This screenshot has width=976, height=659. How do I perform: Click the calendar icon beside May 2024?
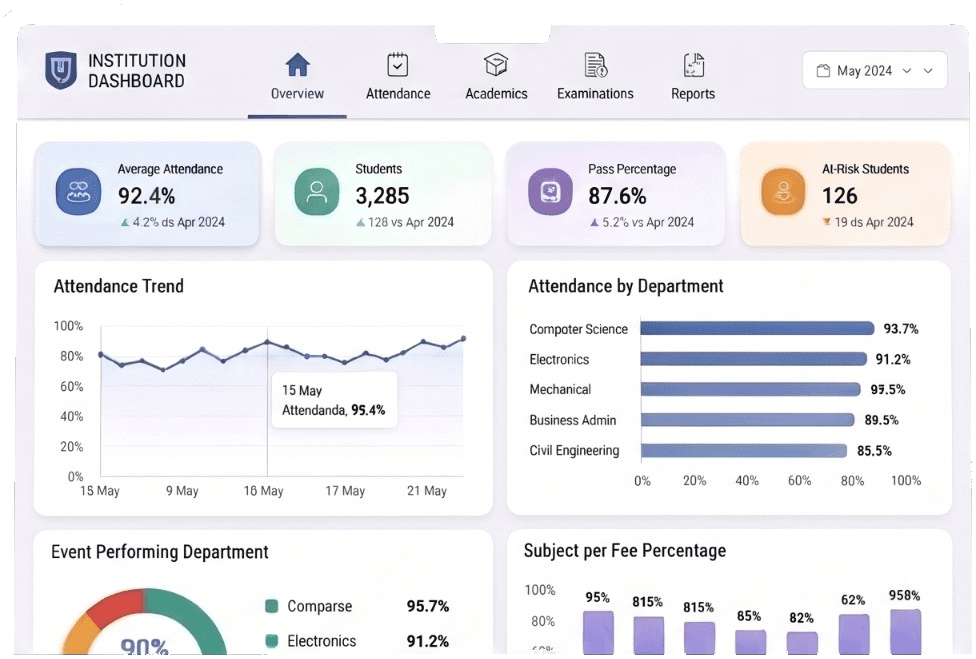coord(823,70)
